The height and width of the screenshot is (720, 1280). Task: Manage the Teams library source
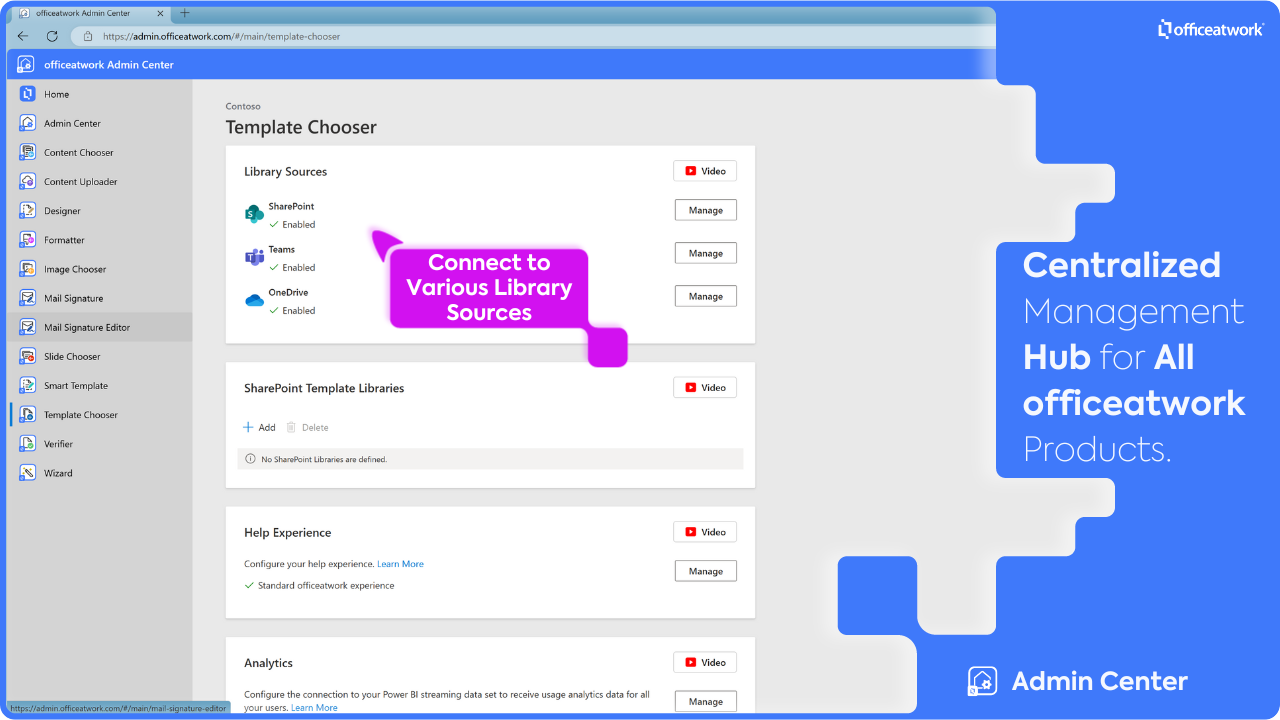coord(706,253)
